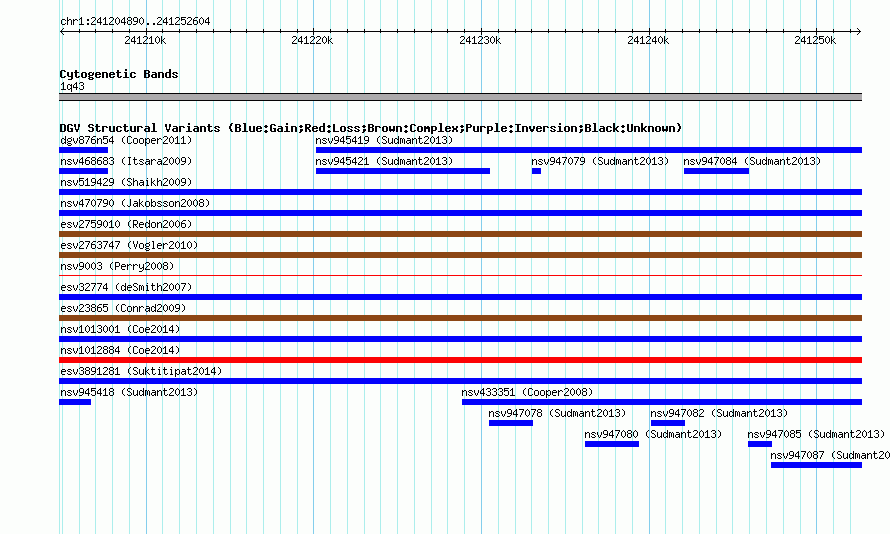Select the blue bar under nsv470790
Screen dimensions: 890x534
(460, 213)
